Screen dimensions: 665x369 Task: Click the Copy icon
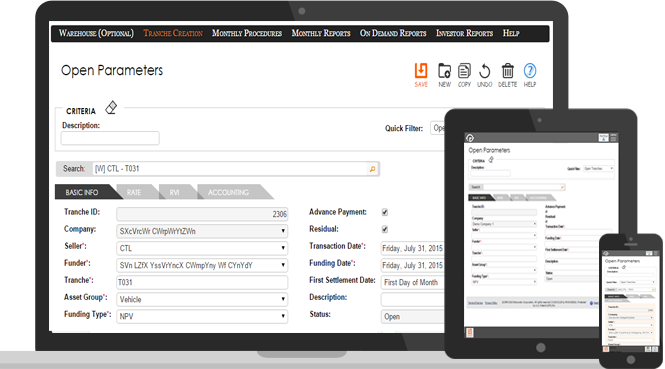pos(464,75)
